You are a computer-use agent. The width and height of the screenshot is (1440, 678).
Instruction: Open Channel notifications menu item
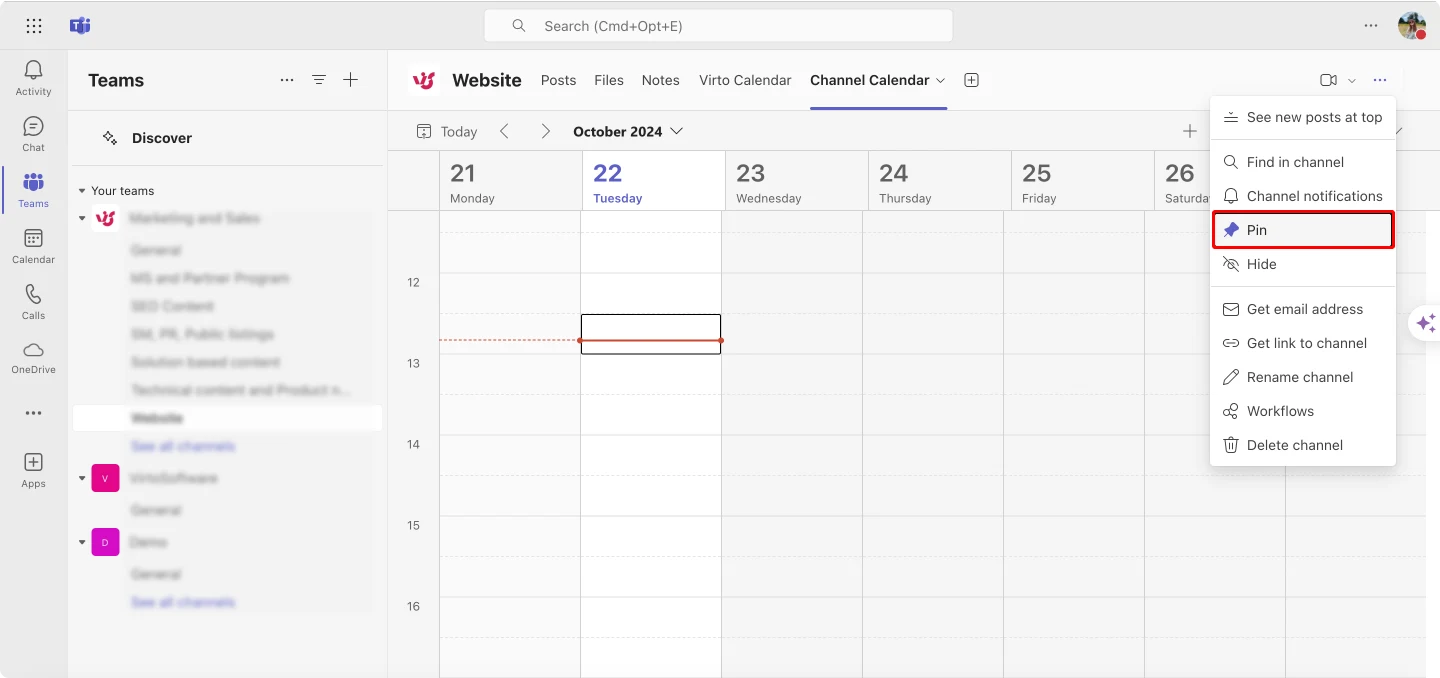(1303, 196)
